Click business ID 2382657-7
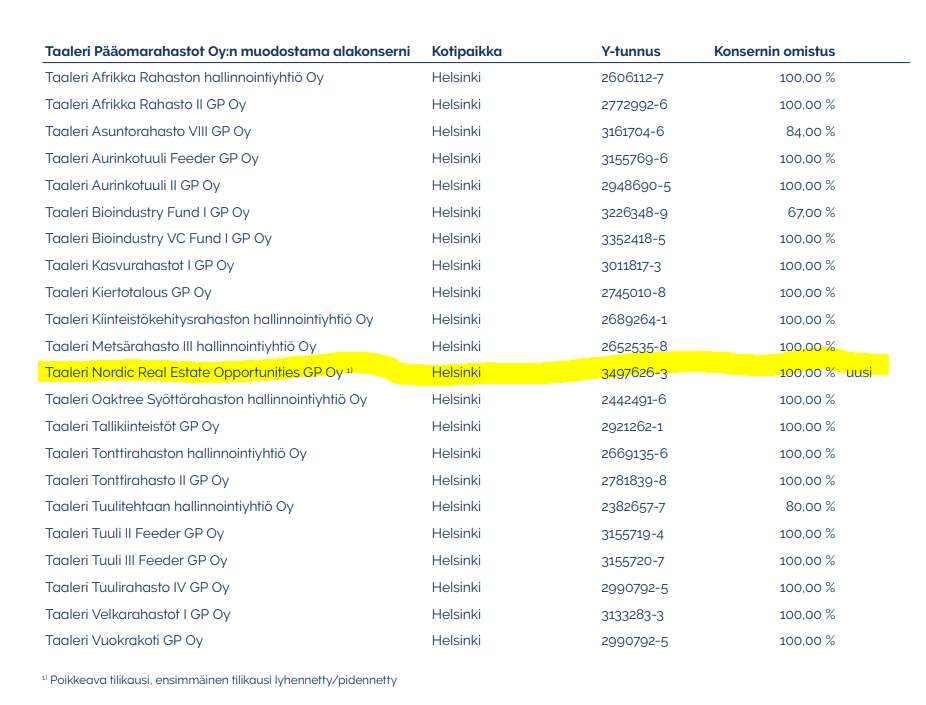 tap(633, 507)
